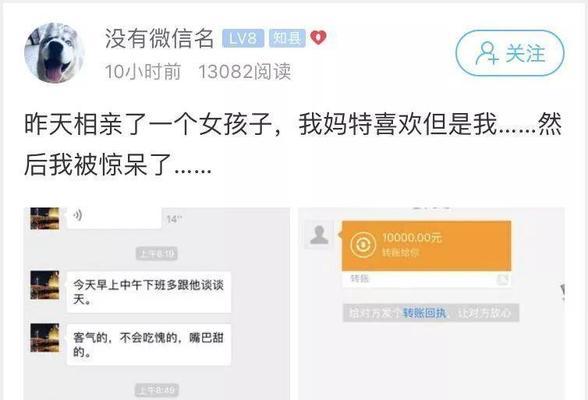
Task: Tap avatar beside the voice message
Action: click(x=45, y=218)
